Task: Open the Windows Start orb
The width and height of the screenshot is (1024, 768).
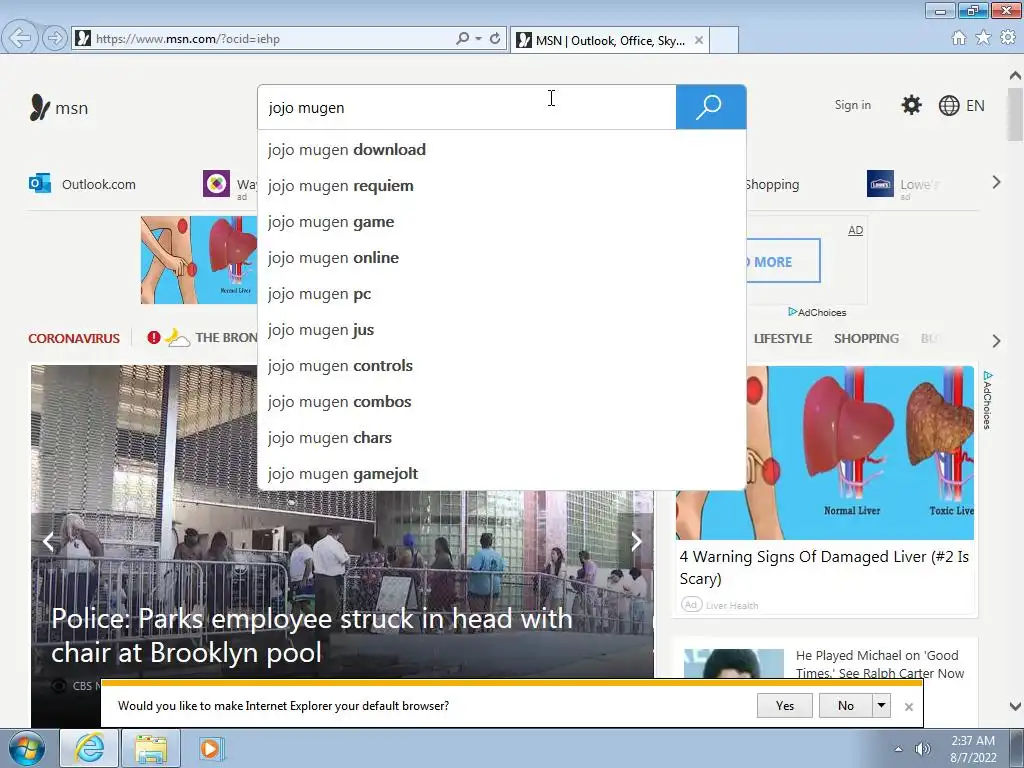Action: pyautogui.click(x=26, y=748)
